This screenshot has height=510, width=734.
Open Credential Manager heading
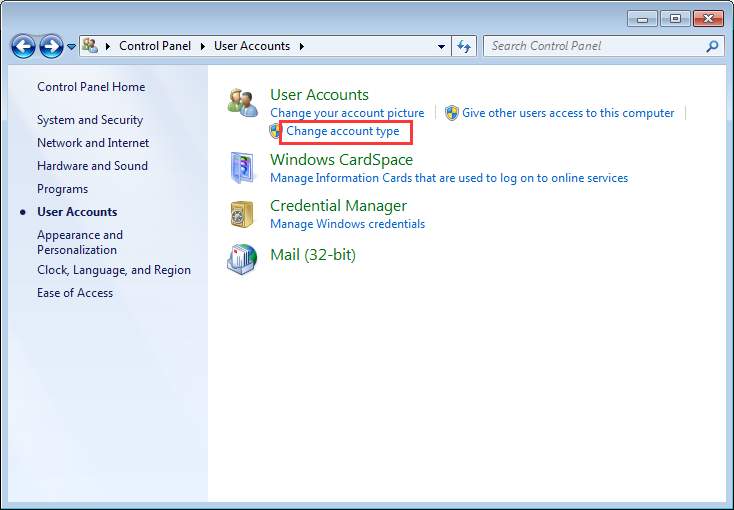point(338,206)
